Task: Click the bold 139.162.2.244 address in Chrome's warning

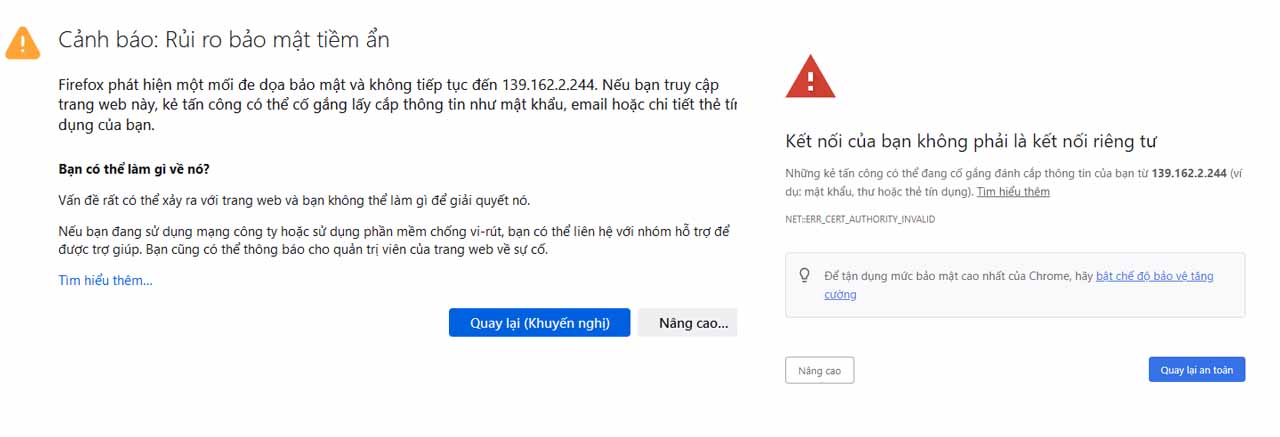Action: (x=1189, y=172)
